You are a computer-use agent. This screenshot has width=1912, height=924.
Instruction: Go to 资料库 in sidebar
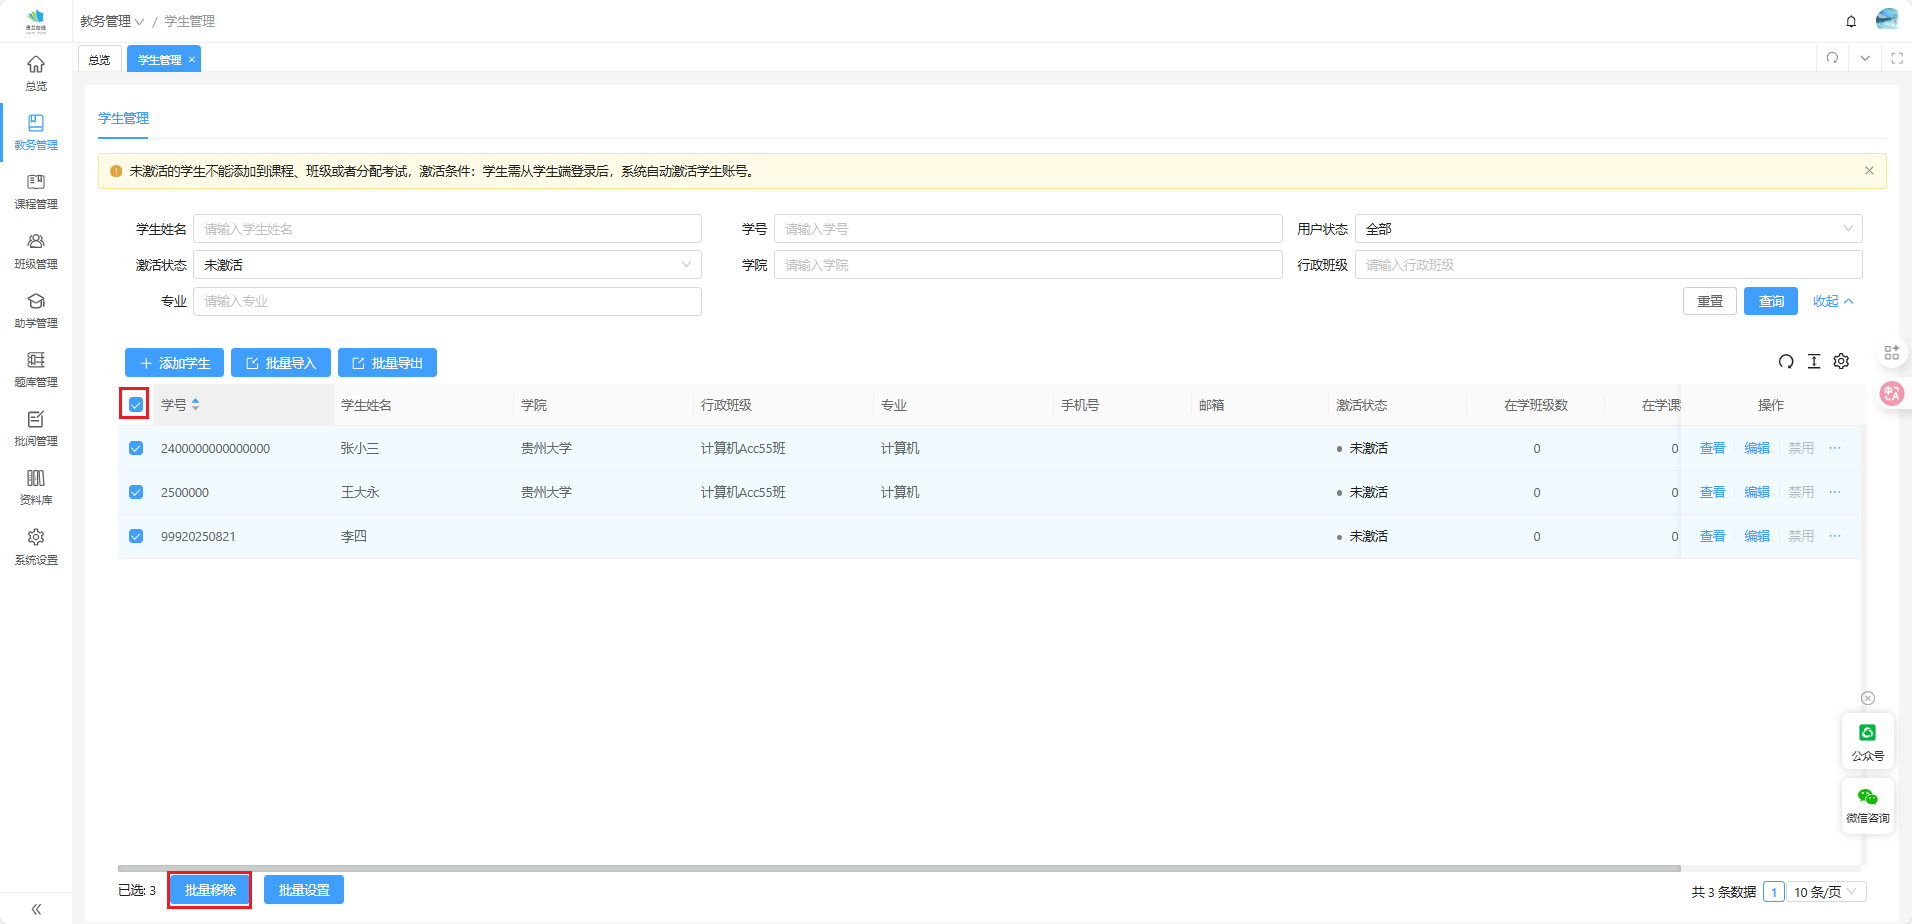click(x=36, y=486)
